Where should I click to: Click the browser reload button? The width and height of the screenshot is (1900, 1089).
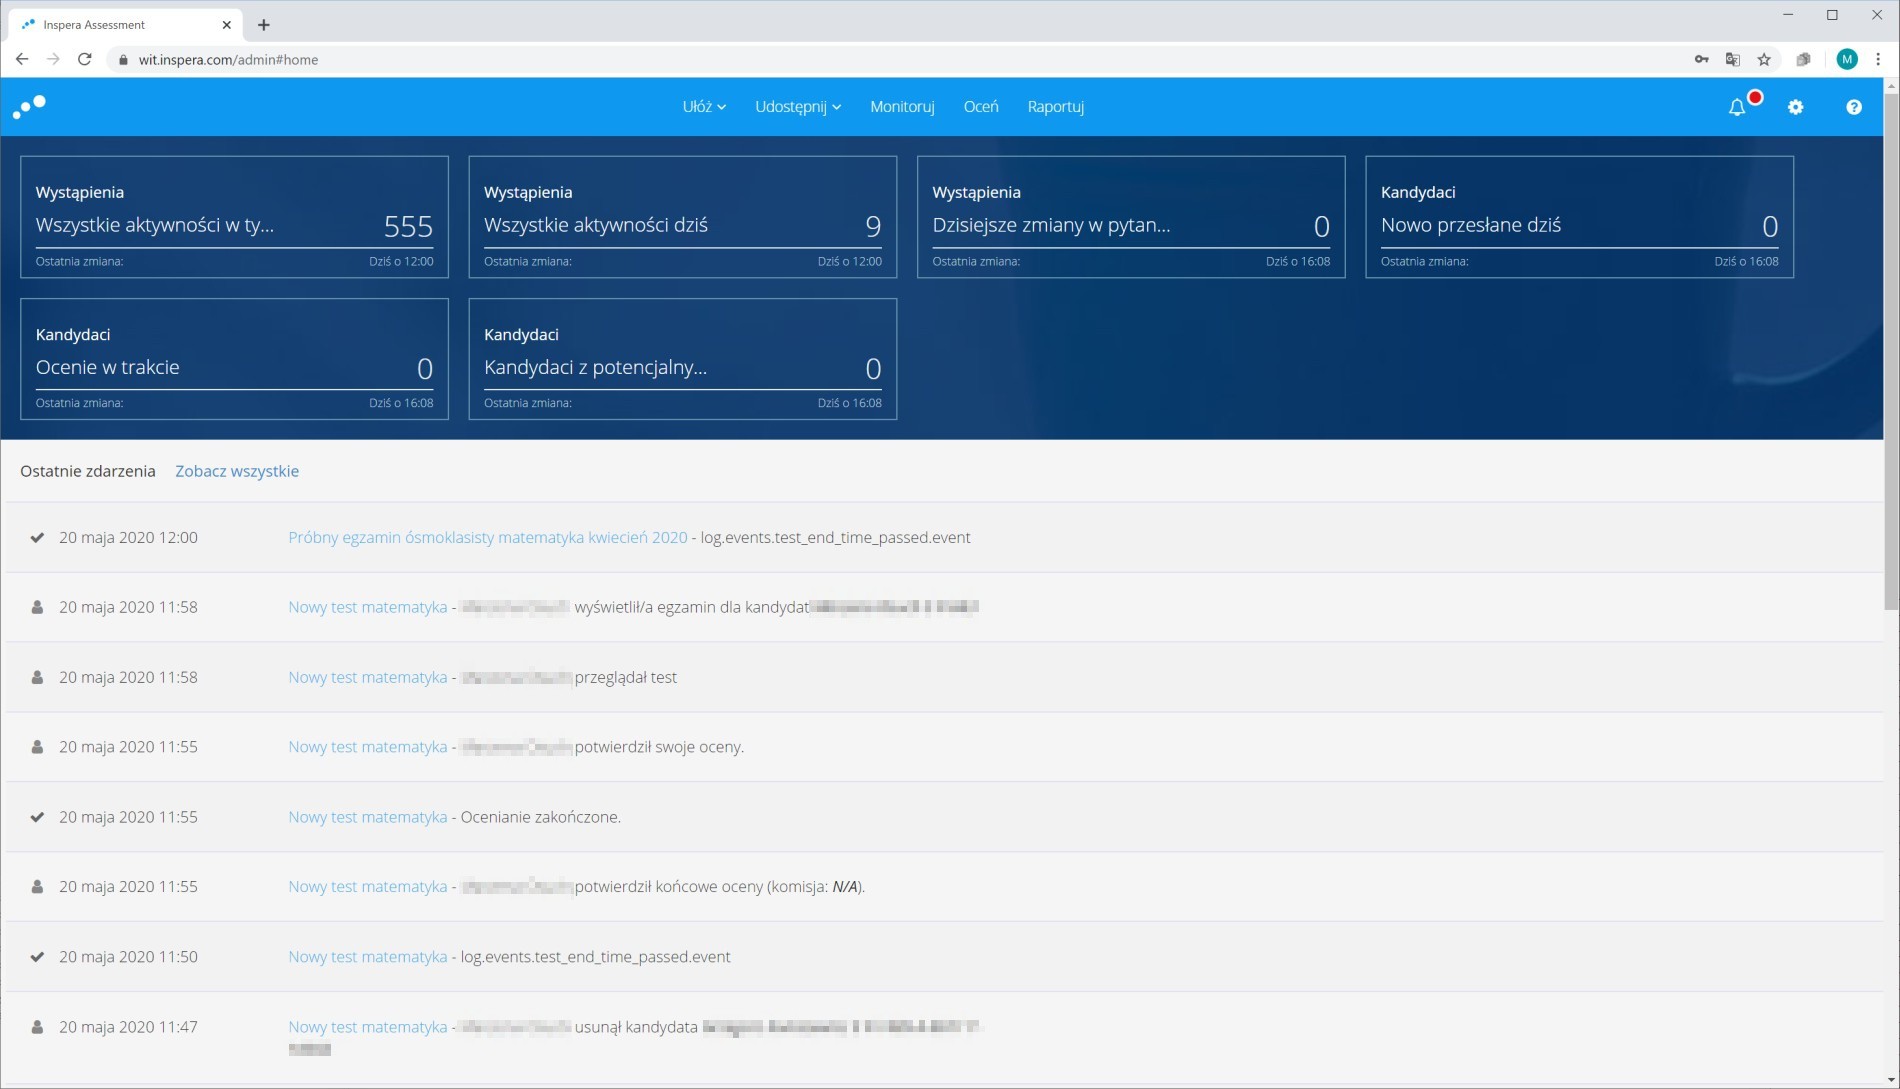[x=85, y=59]
